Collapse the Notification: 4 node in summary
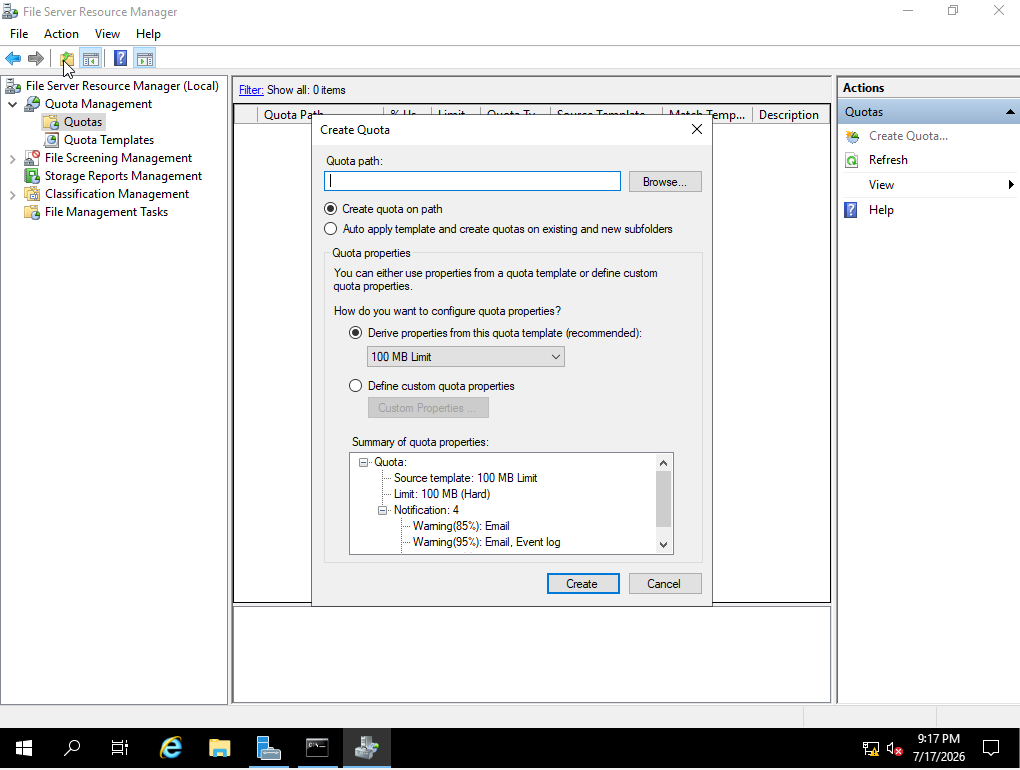Screen dimensions: 1020x770 382,511
